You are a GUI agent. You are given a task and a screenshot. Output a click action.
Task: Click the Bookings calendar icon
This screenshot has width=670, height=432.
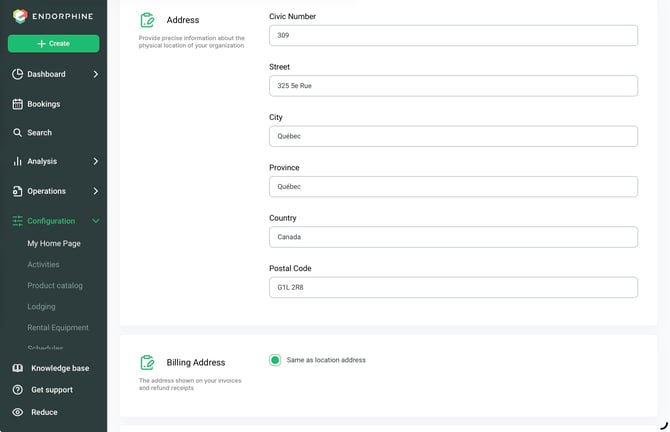pyautogui.click(x=18, y=104)
